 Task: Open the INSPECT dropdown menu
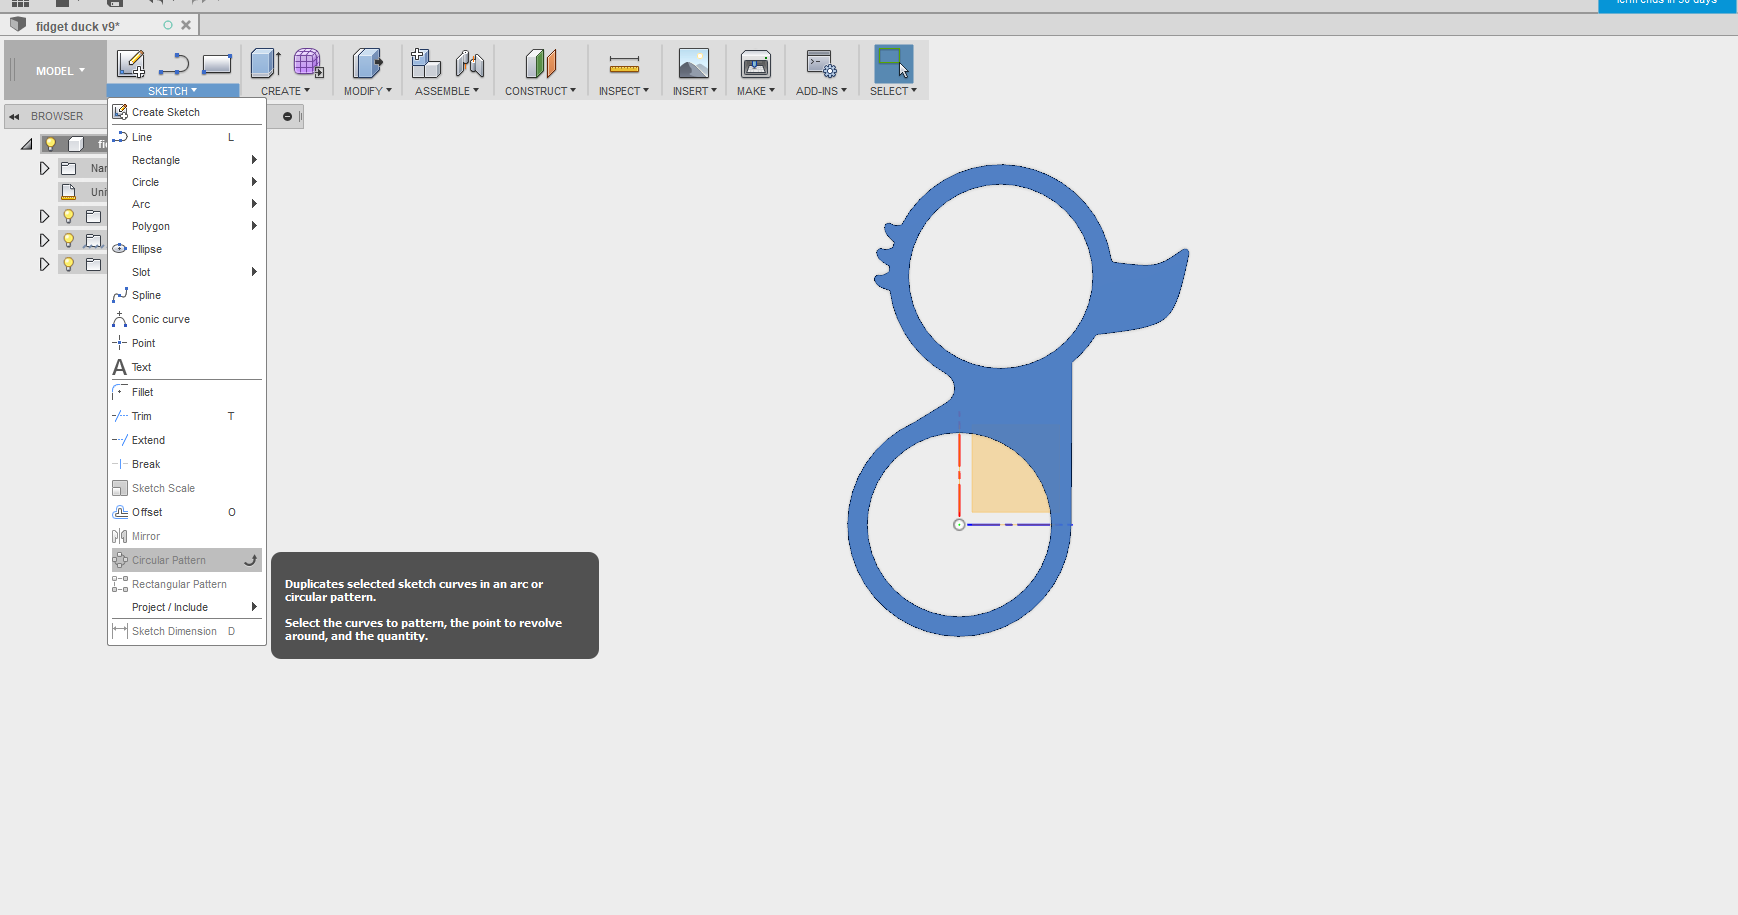tap(624, 91)
